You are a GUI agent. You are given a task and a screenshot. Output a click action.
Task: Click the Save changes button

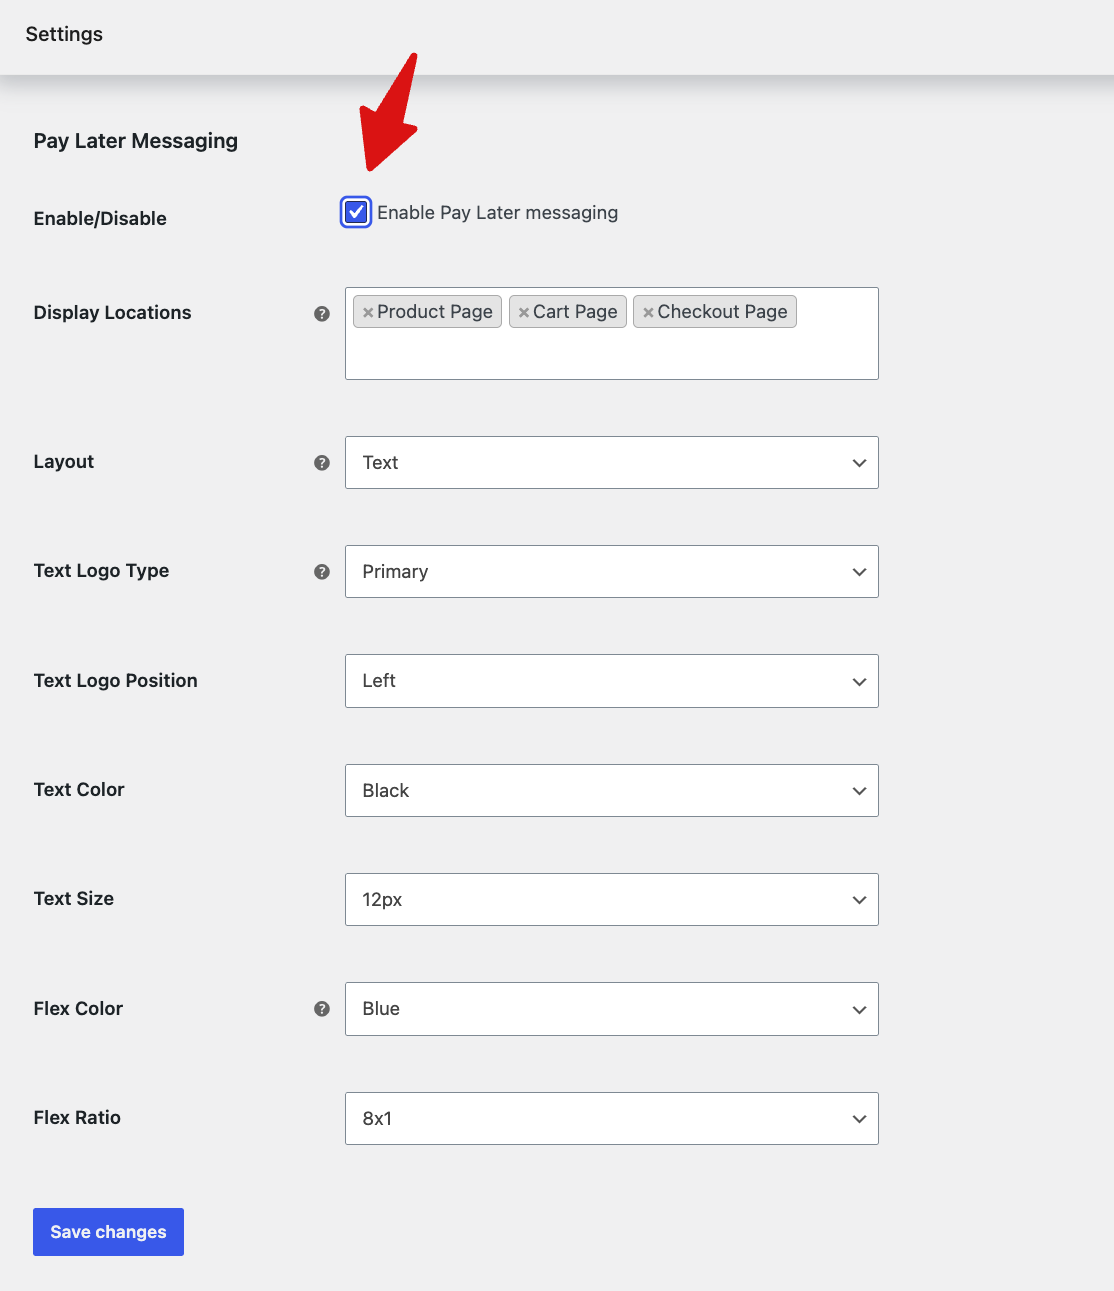click(x=108, y=1232)
